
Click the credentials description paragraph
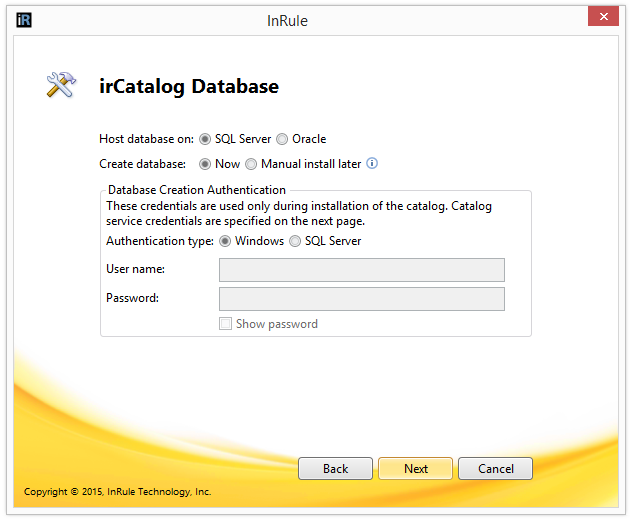click(299, 213)
